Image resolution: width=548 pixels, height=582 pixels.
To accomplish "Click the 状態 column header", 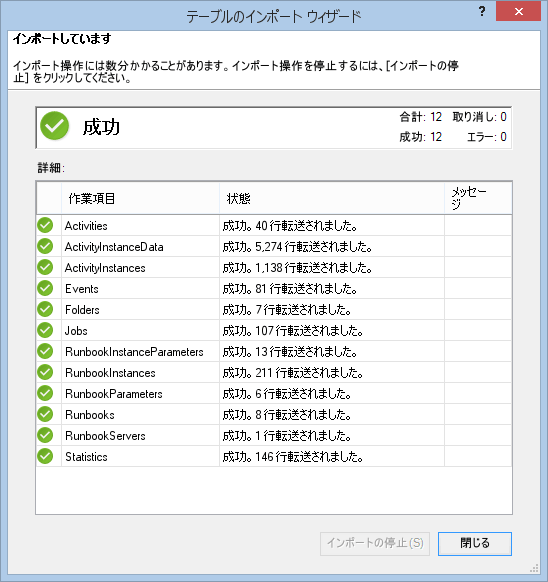I will click(x=332, y=198).
